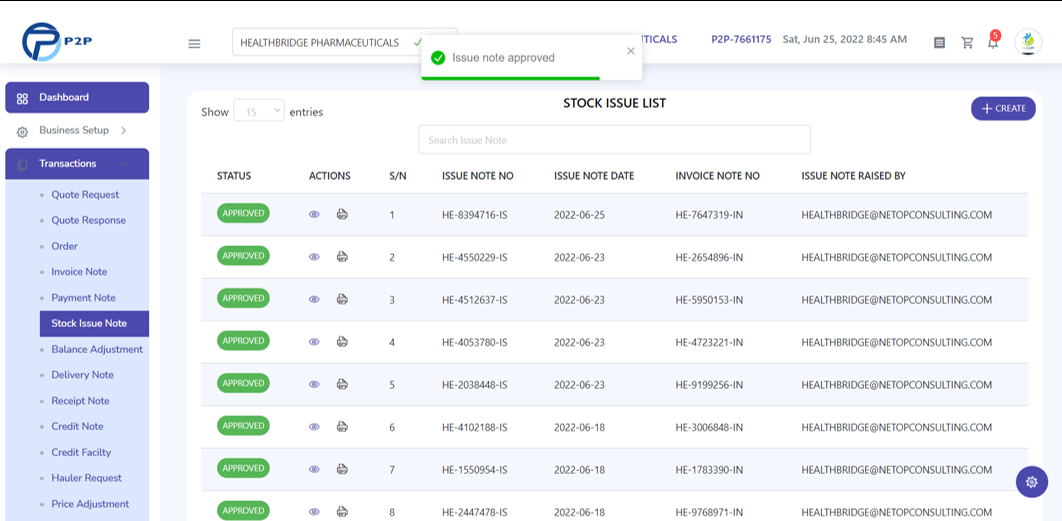Sort by ISSUE NOTE RAISED BY header
The height and width of the screenshot is (521, 1062).
[x=853, y=176]
